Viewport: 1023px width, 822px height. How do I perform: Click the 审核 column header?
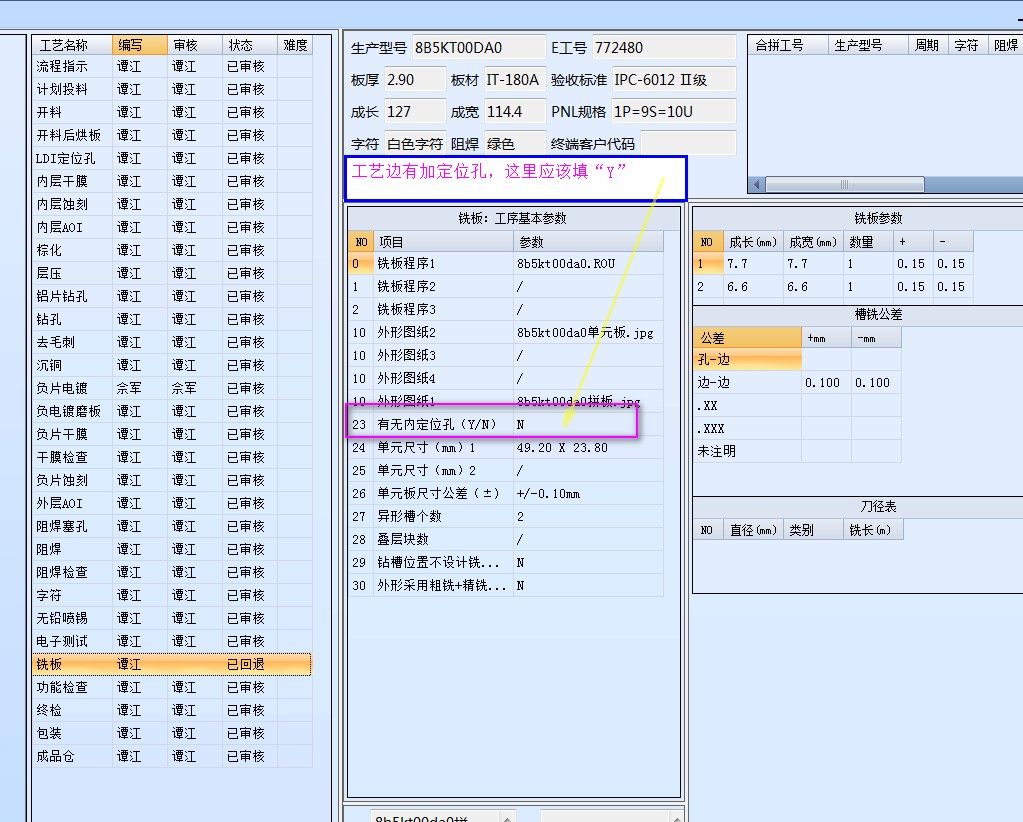[x=194, y=45]
